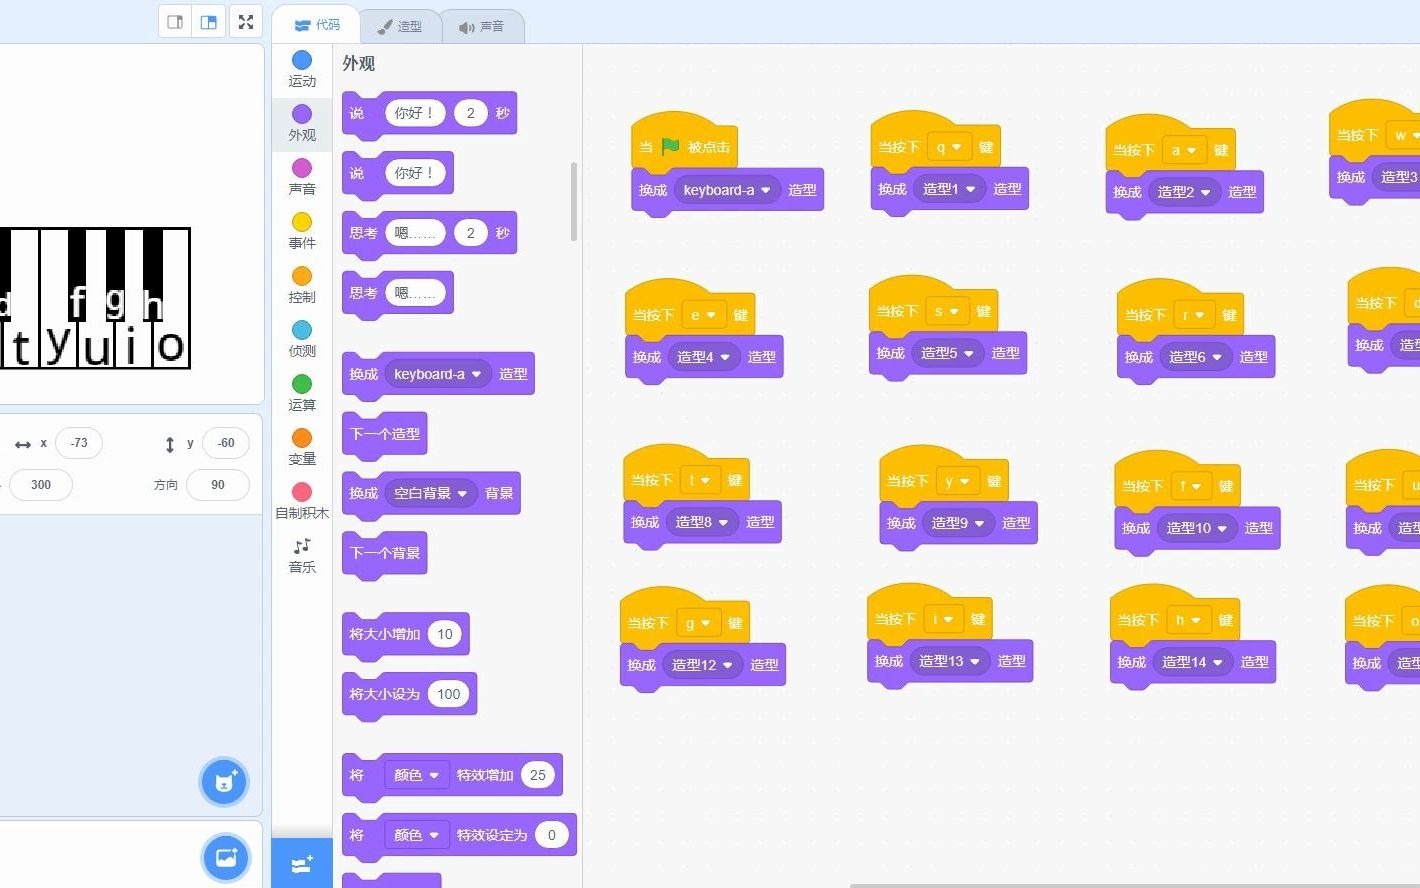Click the 思考 嗯…… block without seconds

[x=397, y=294]
